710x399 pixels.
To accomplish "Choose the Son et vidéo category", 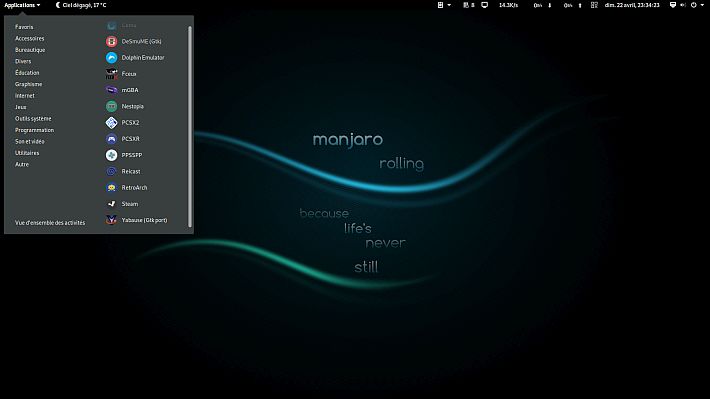I will tap(30, 141).
